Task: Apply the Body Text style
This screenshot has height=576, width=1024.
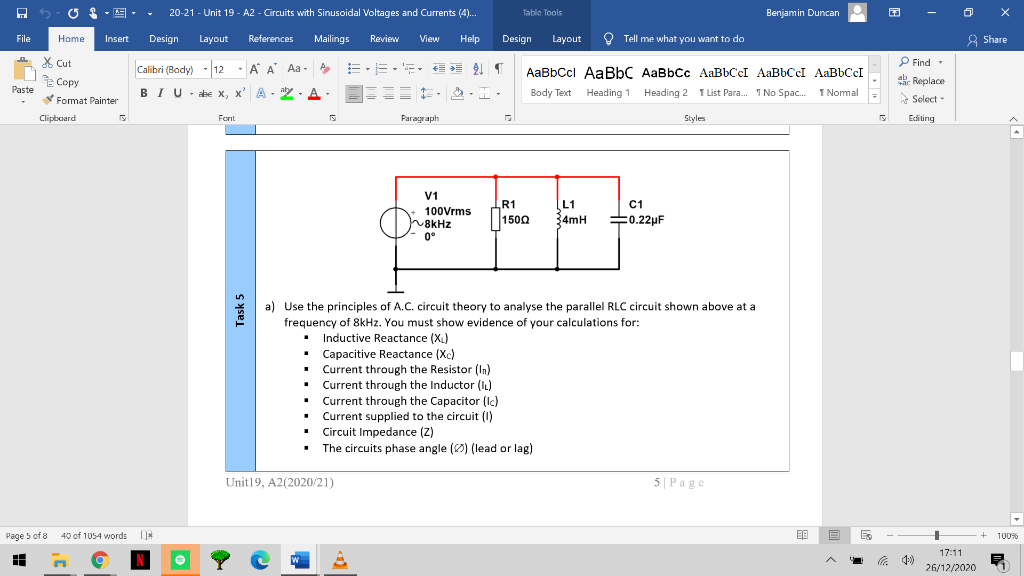Action: [551, 81]
